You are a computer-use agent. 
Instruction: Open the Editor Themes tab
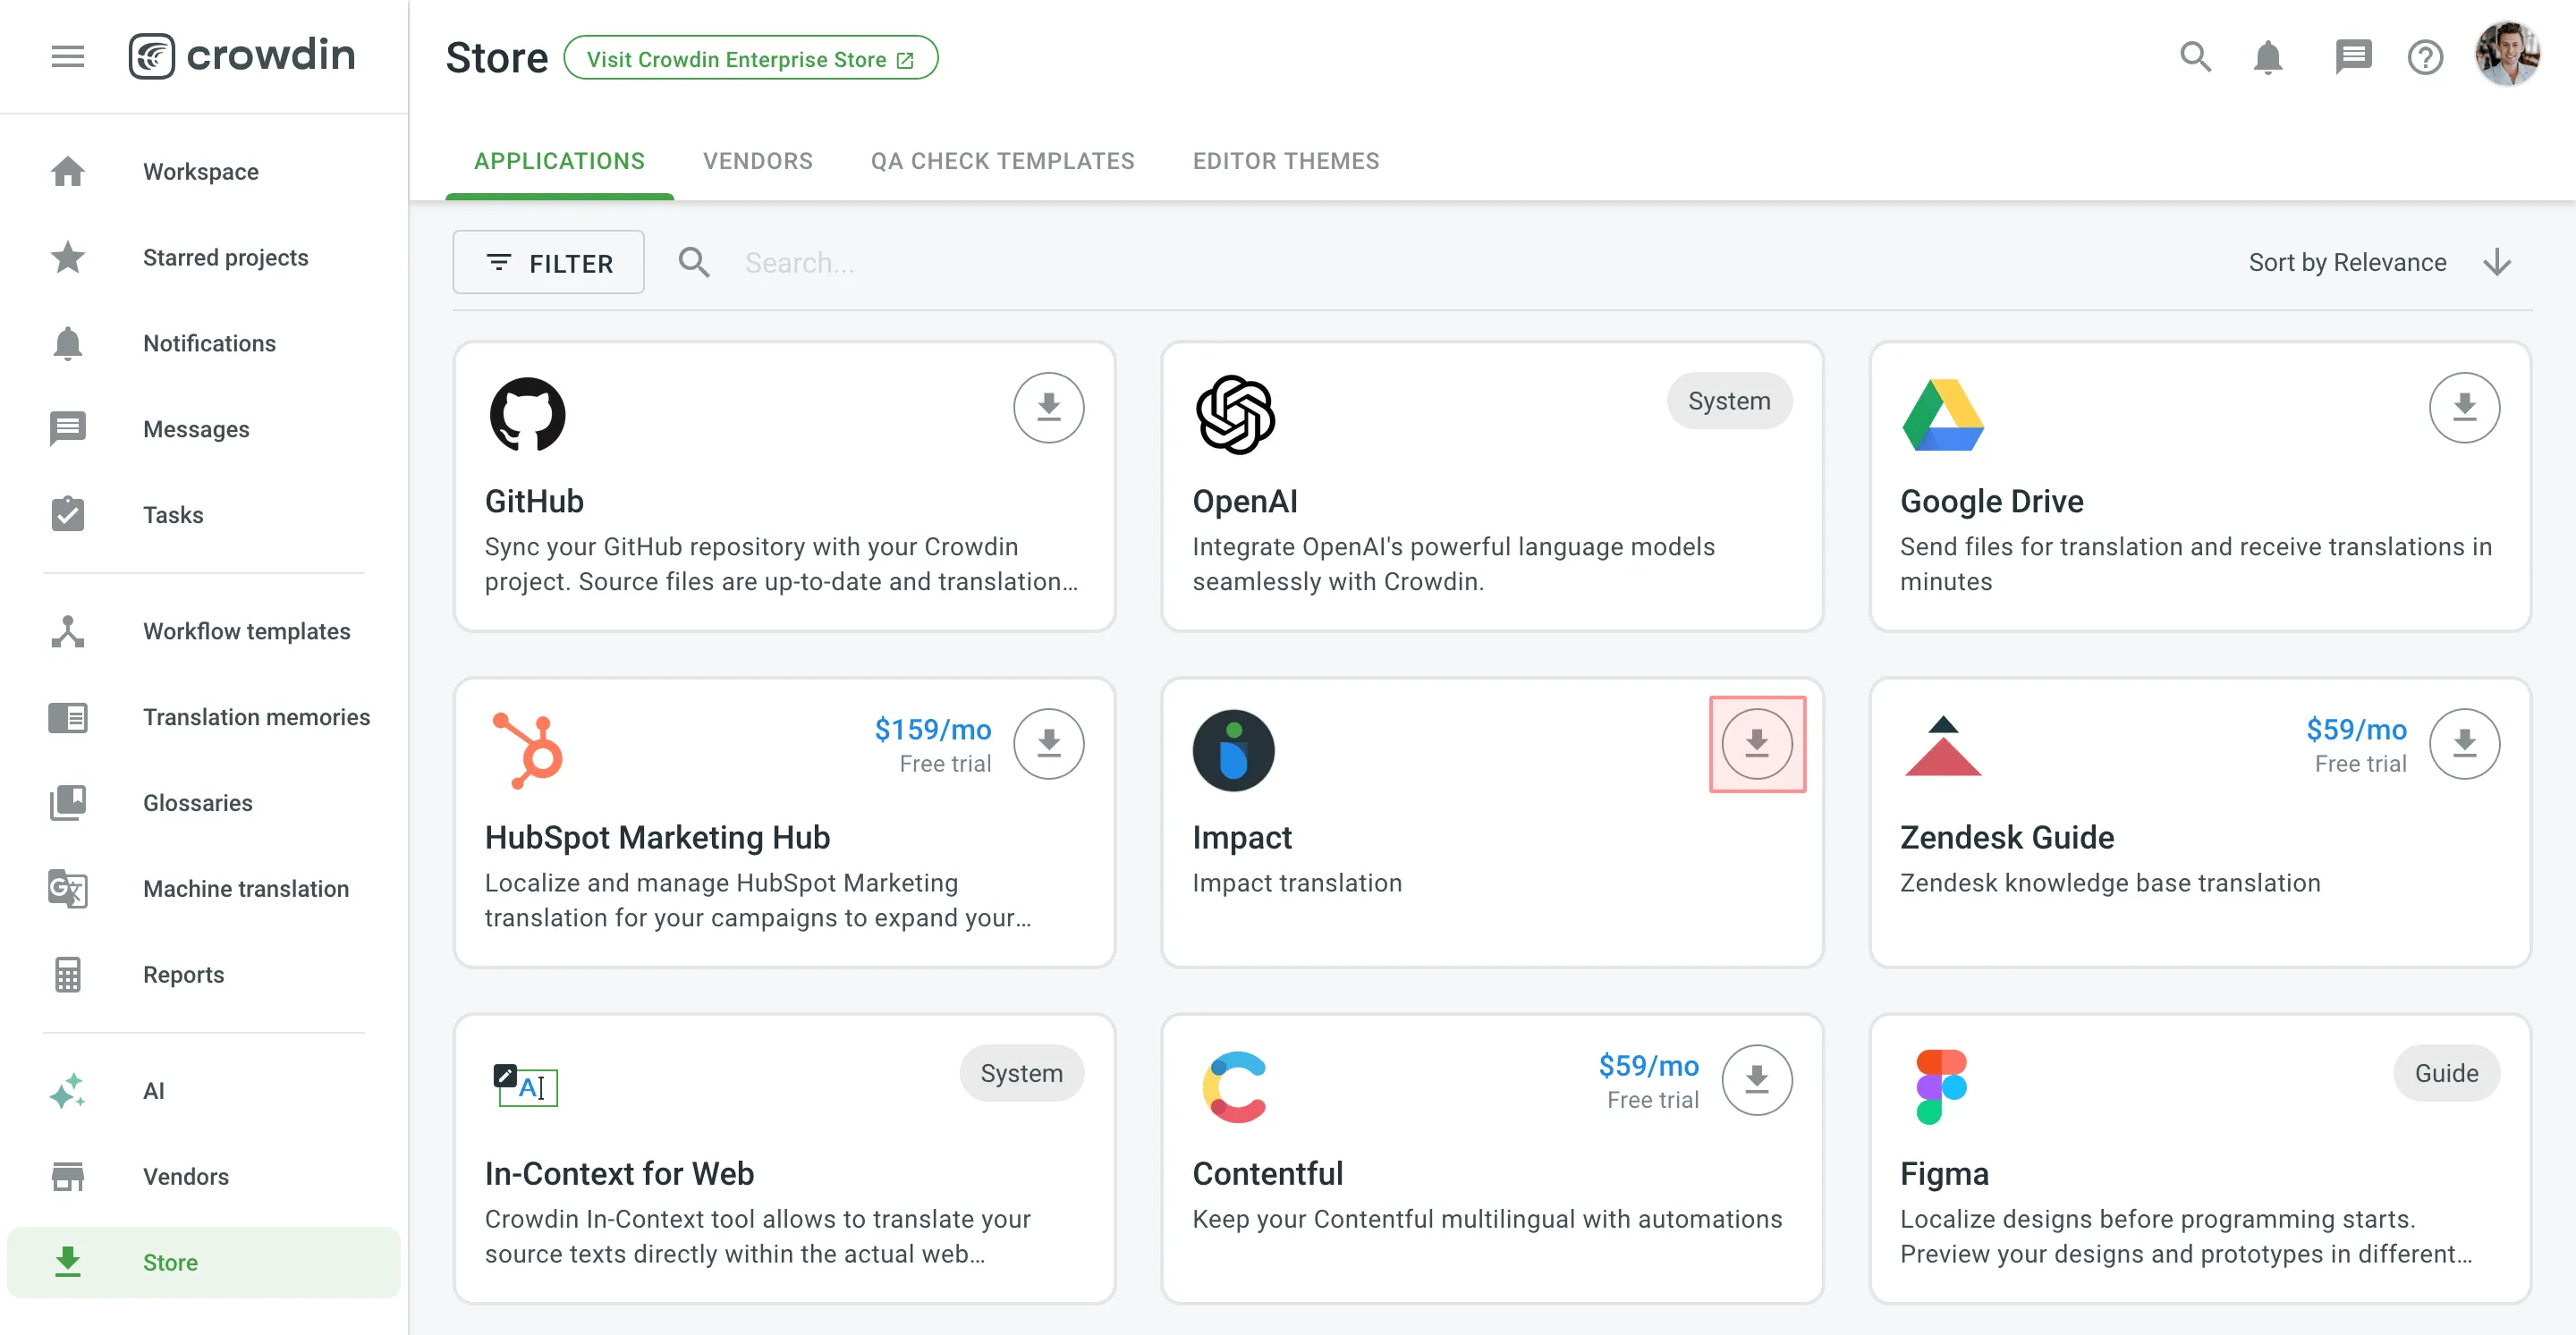coord(1285,161)
